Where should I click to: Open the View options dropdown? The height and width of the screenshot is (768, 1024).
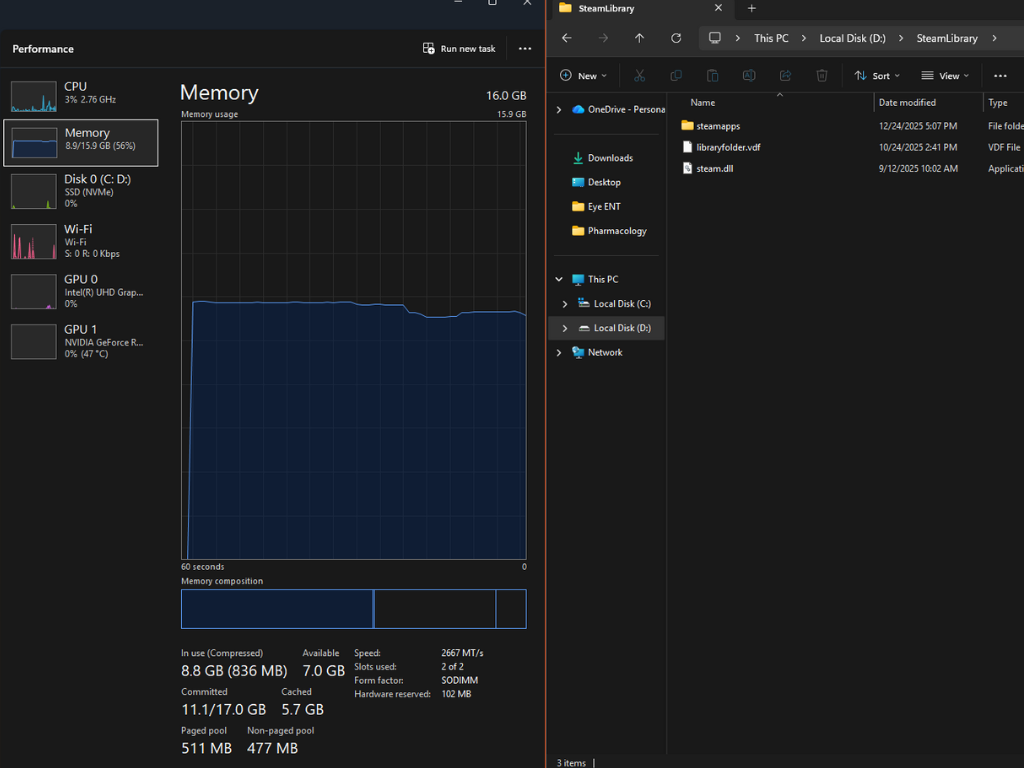[946, 75]
